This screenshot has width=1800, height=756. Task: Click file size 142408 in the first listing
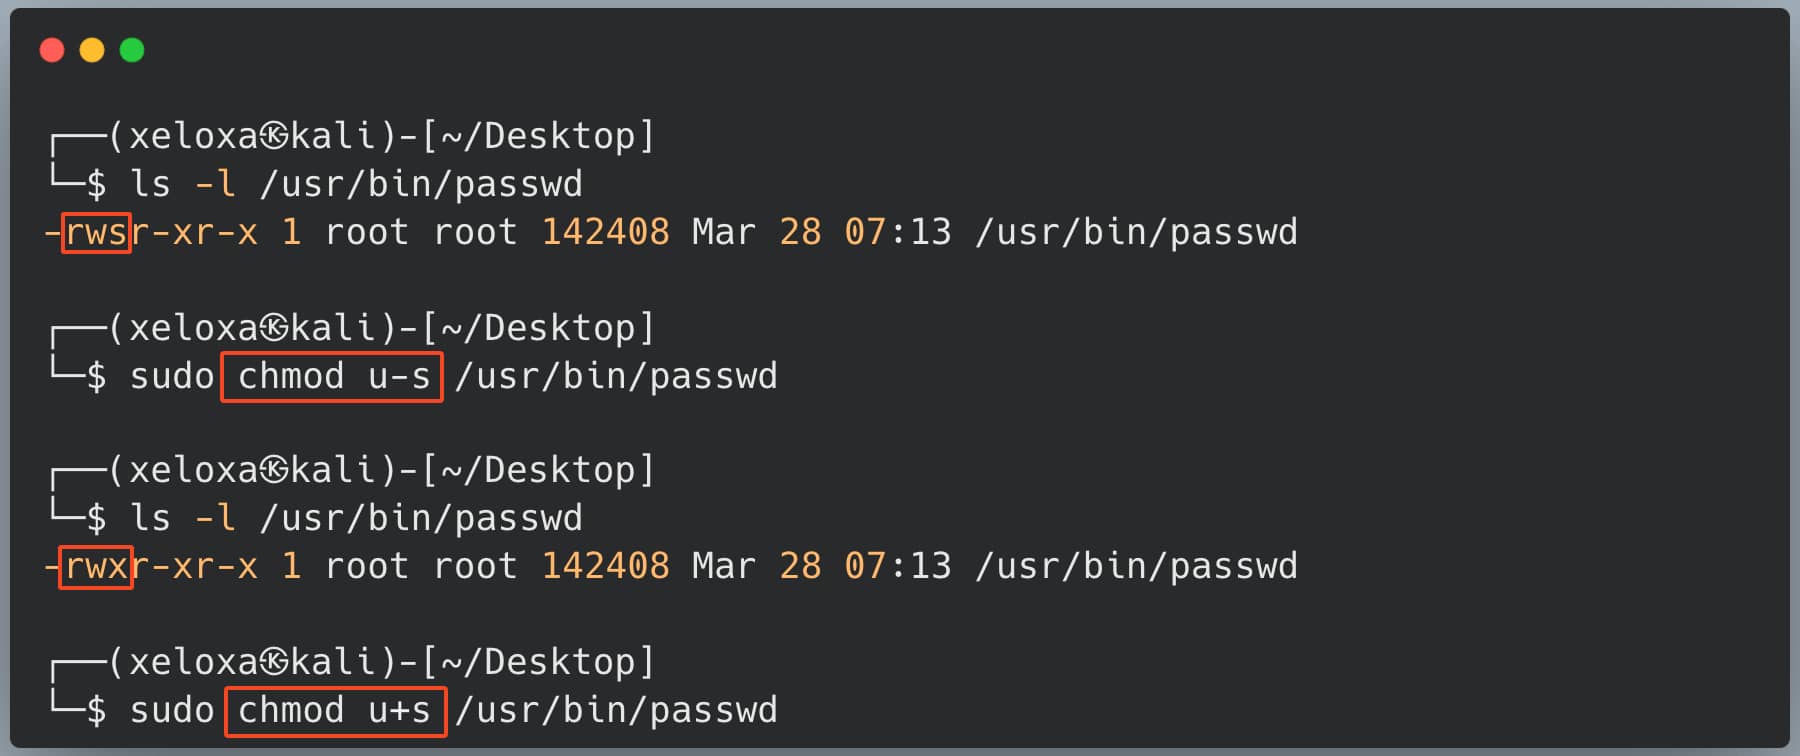(x=605, y=233)
